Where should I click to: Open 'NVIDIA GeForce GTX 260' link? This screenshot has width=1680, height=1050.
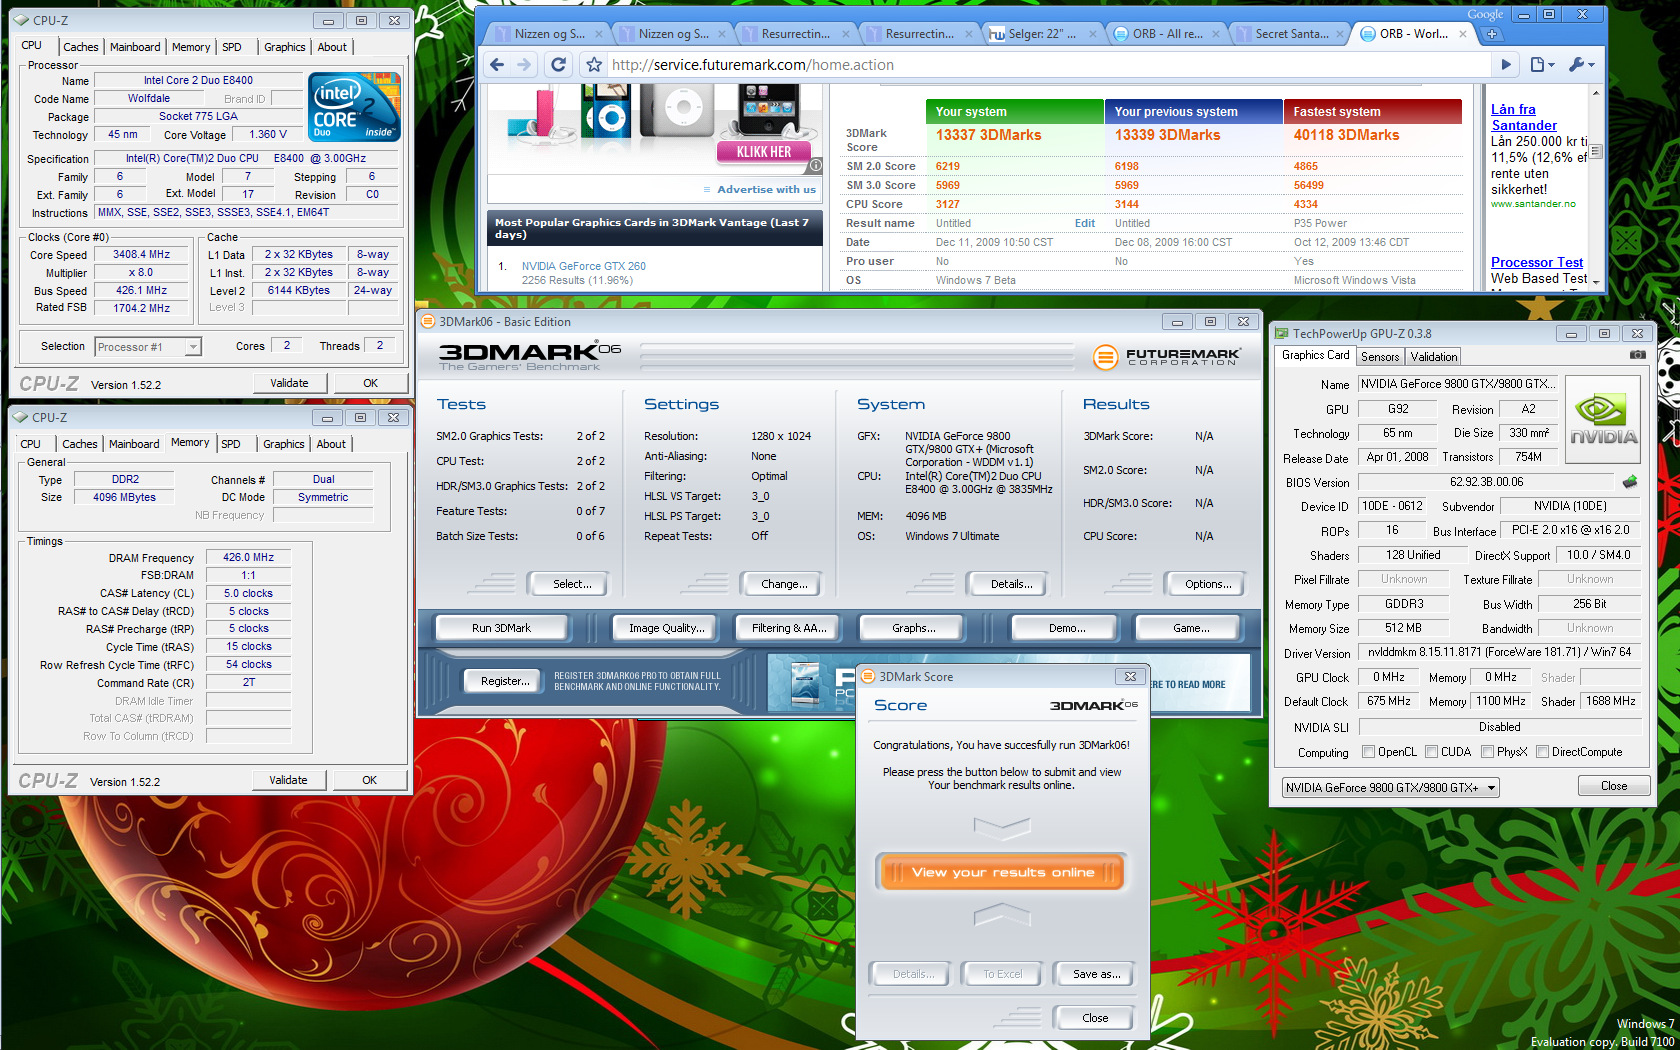coord(584,266)
